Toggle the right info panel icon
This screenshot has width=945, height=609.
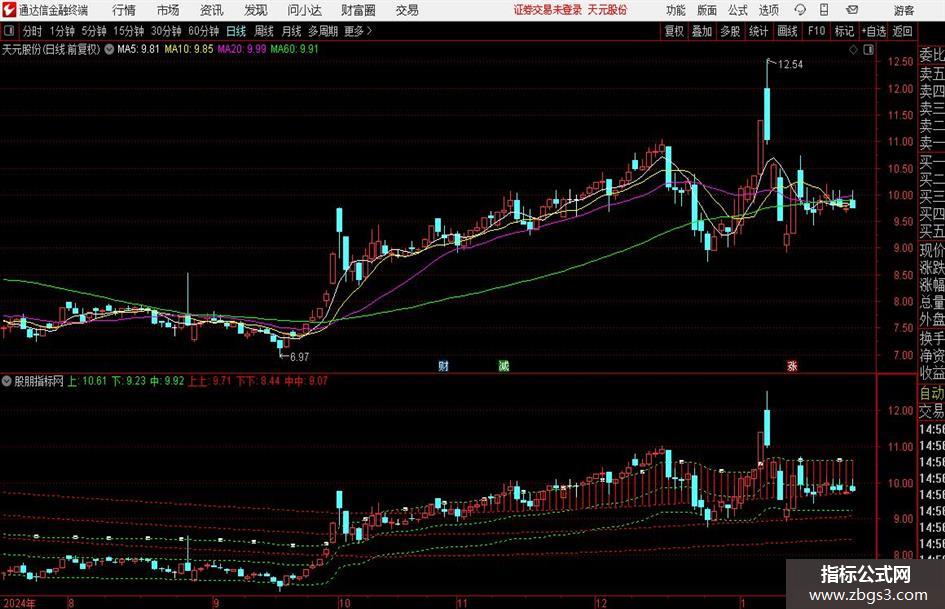[x=868, y=50]
